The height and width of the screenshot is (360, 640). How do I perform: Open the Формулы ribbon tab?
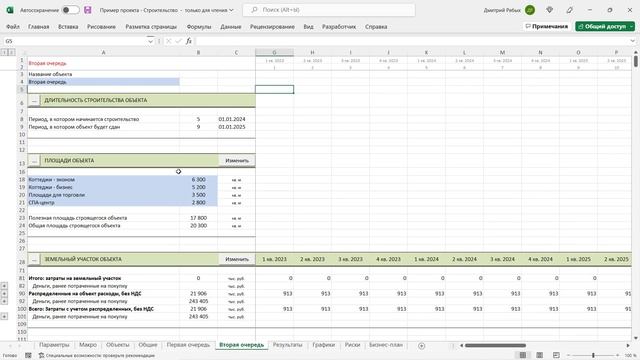[x=199, y=27]
